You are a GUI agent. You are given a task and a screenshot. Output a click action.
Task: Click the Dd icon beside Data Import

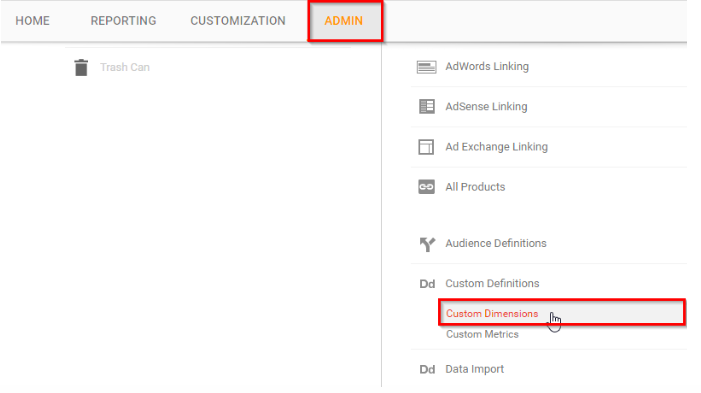point(427,370)
